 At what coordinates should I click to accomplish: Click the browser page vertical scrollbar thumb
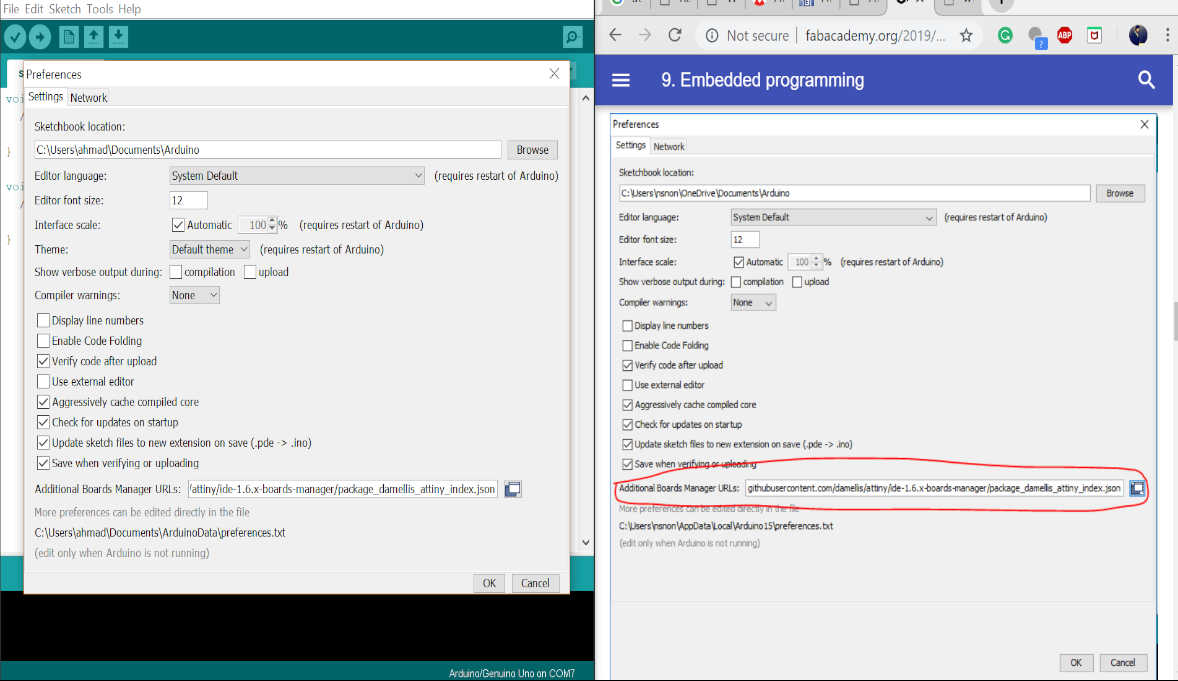(1175, 321)
